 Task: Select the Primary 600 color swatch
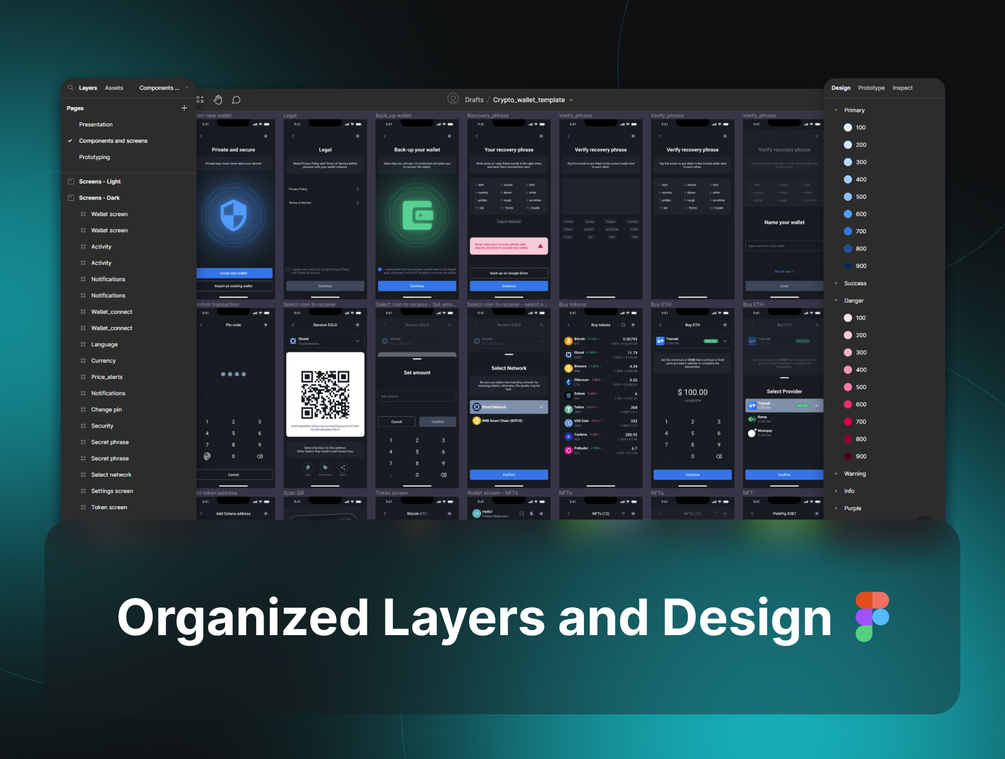[847, 214]
